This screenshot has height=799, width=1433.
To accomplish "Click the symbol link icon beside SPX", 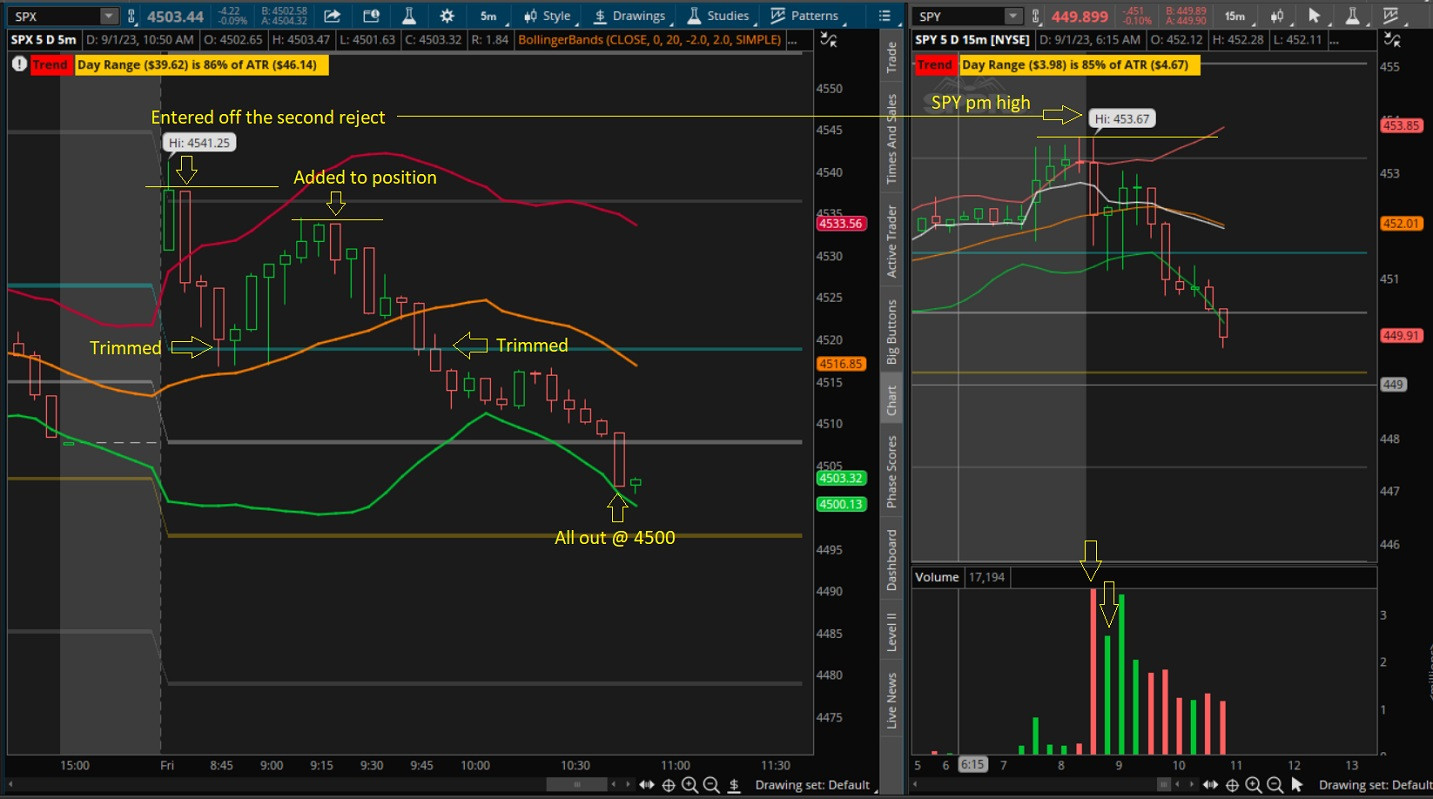I will [x=130, y=16].
